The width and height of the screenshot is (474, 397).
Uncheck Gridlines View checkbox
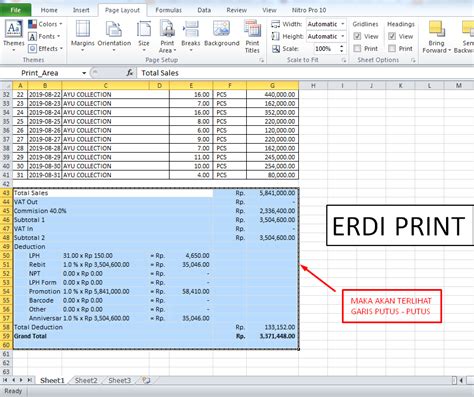tap(357, 36)
